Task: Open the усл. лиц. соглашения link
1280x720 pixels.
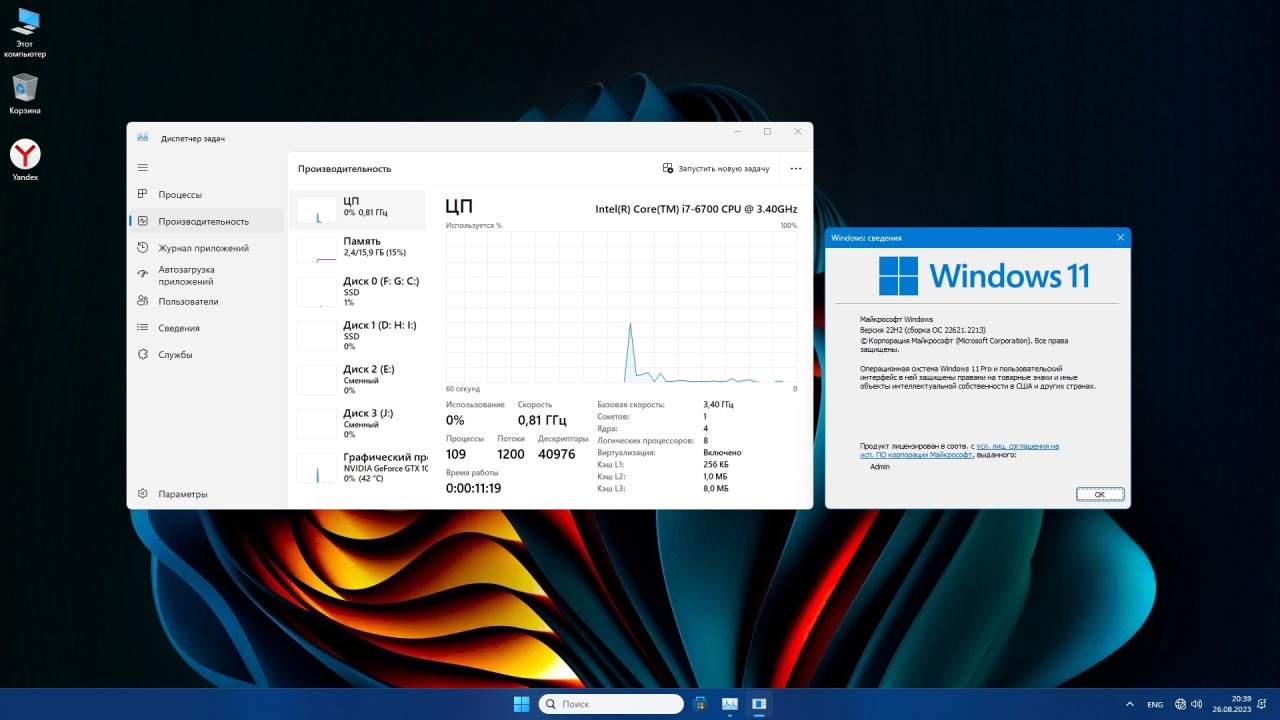Action: [x=1018, y=446]
